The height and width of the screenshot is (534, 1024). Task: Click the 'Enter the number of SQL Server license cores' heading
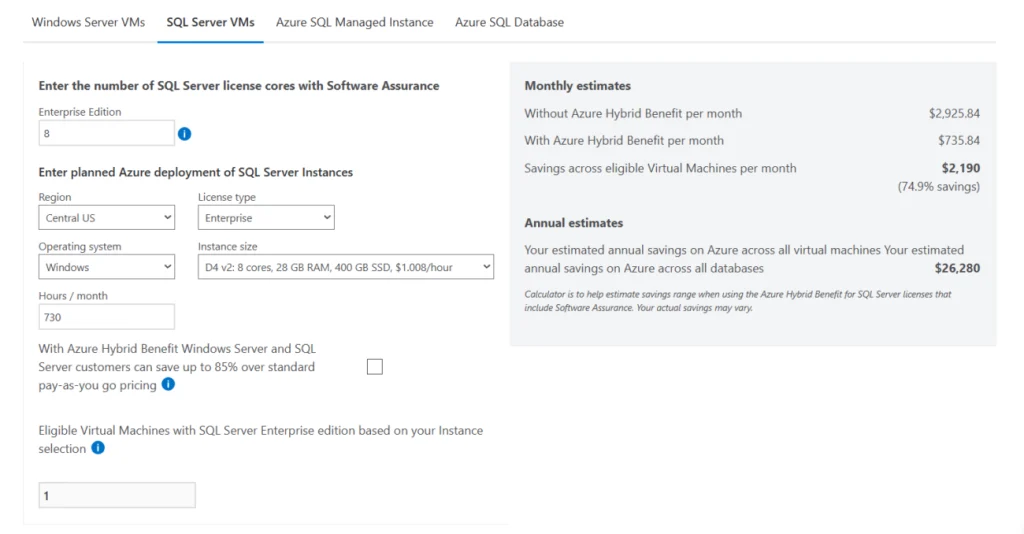click(238, 86)
